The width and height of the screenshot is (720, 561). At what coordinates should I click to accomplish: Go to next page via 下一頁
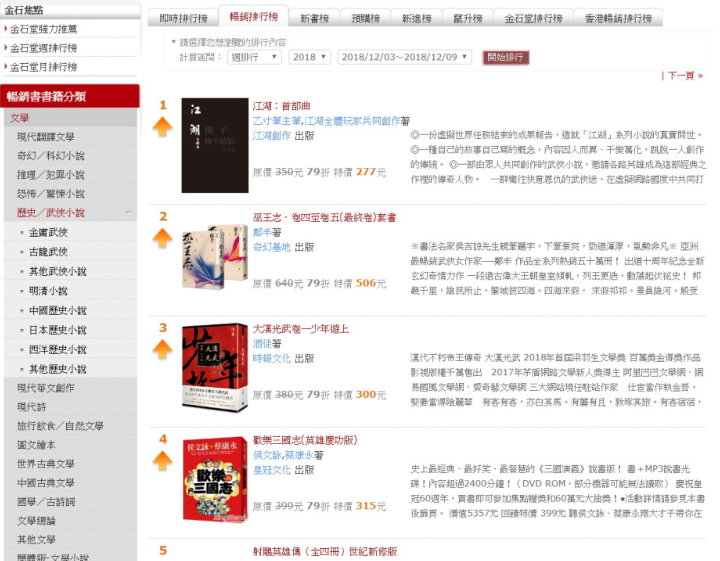[682, 76]
